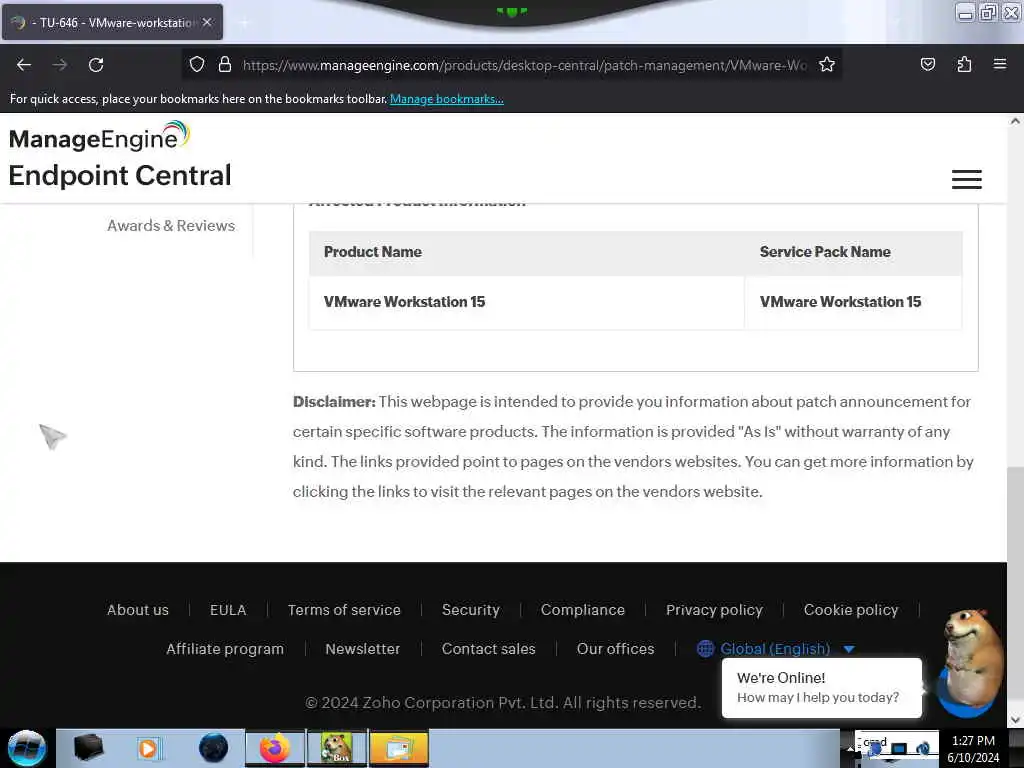Viewport: 1024px width, 768px height.
Task: Click the page scrollbar up arrow
Action: [1015, 121]
